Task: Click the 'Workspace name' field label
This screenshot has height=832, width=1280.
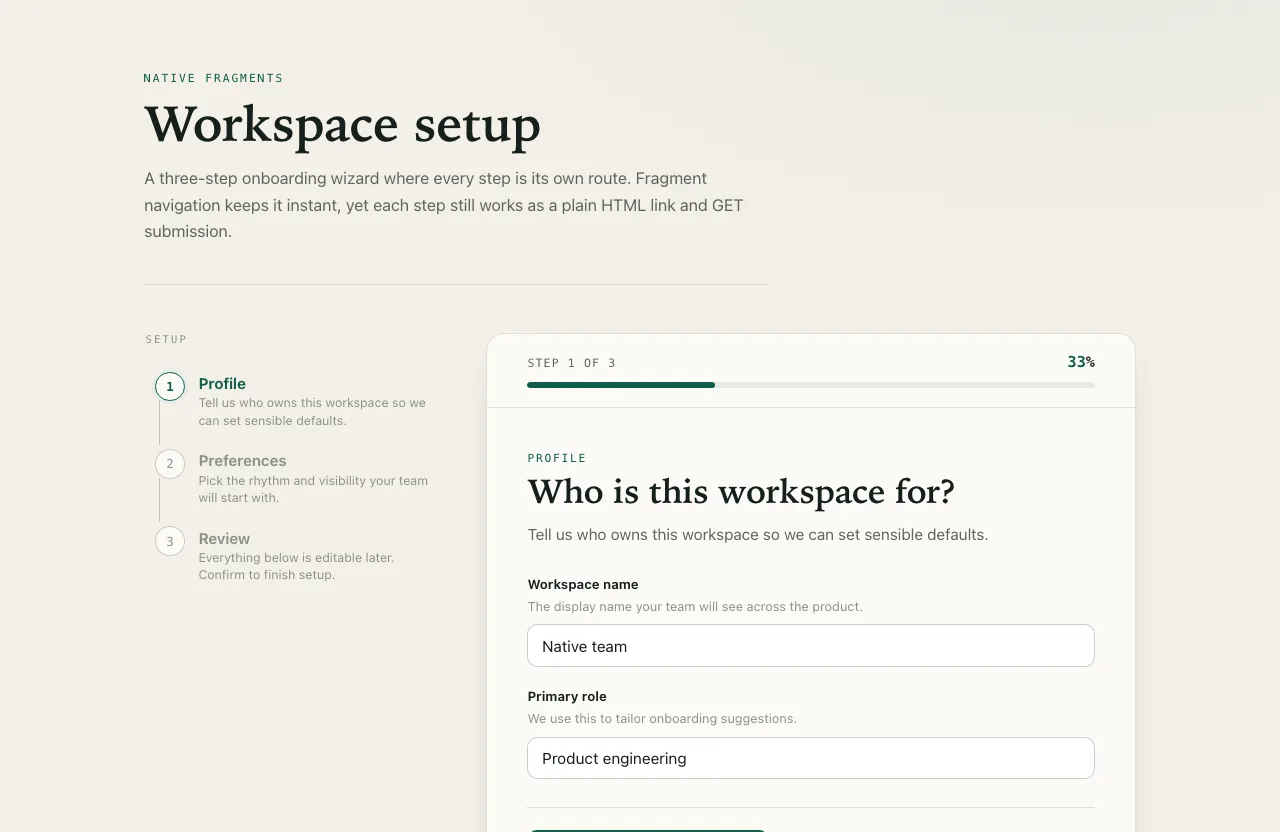Action: [583, 584]
